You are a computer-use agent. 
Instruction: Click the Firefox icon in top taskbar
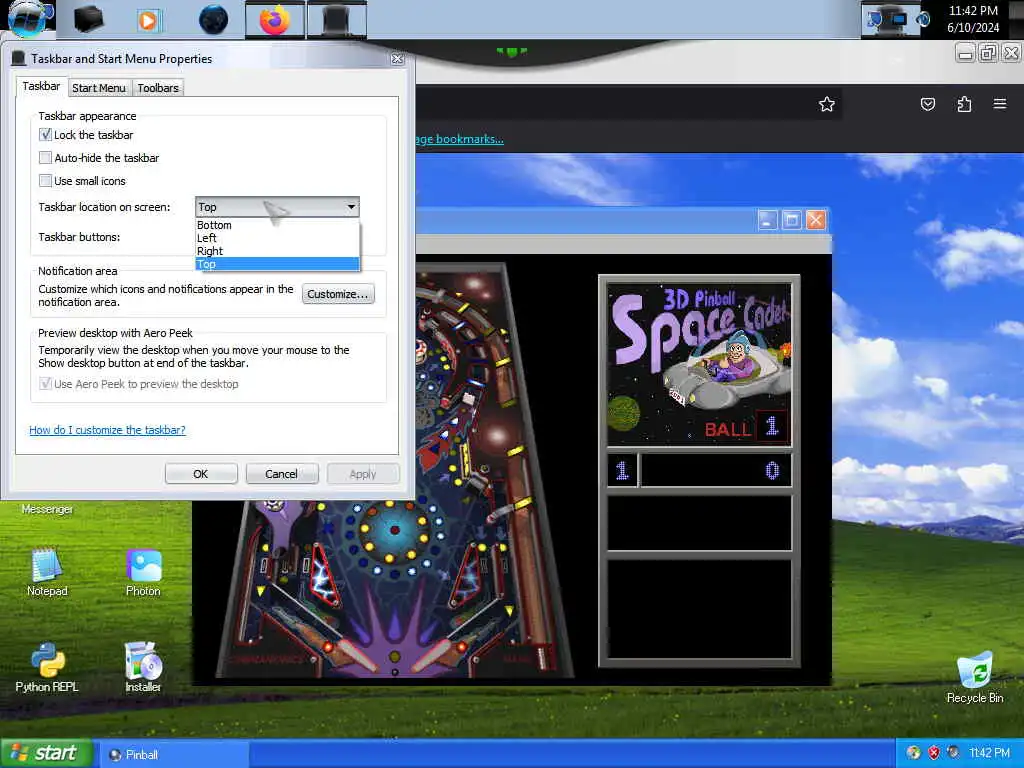coord(274,20)
